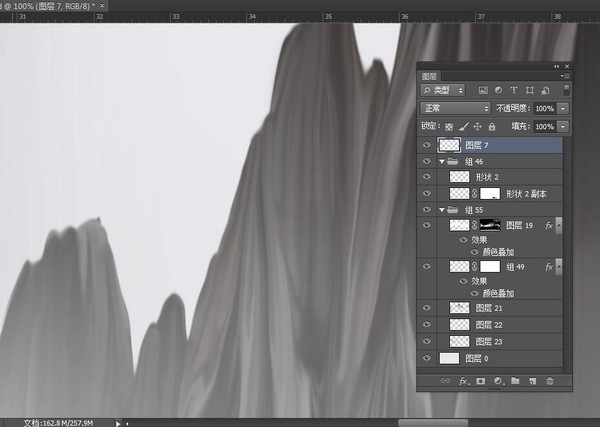Collapse the layers panel double-arrow icon

click(x=556, y=66)
